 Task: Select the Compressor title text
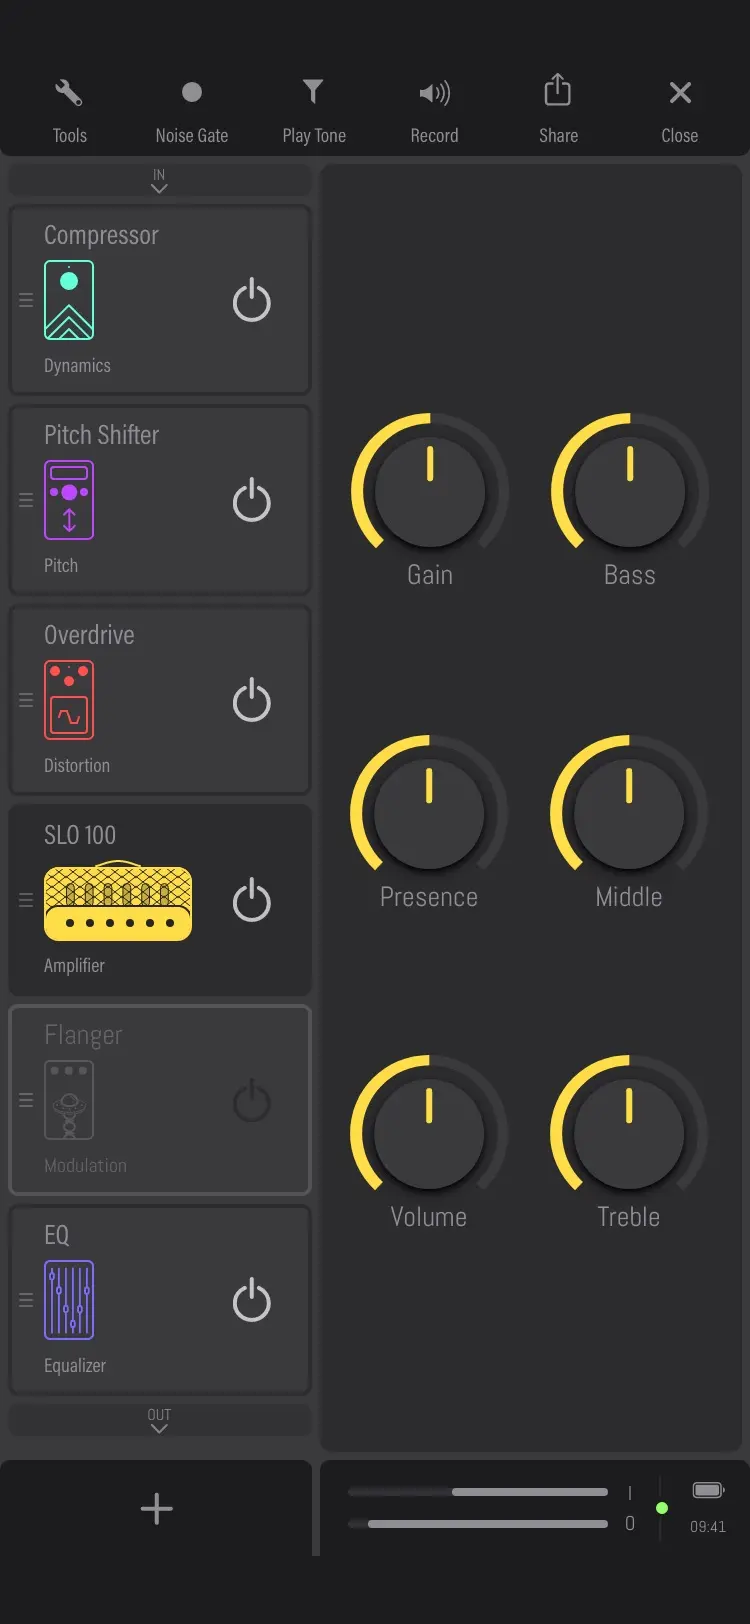pos(101,236)
